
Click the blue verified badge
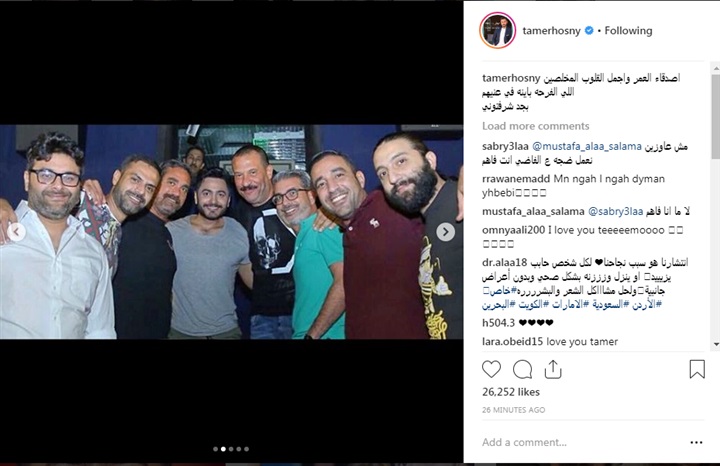589,31
